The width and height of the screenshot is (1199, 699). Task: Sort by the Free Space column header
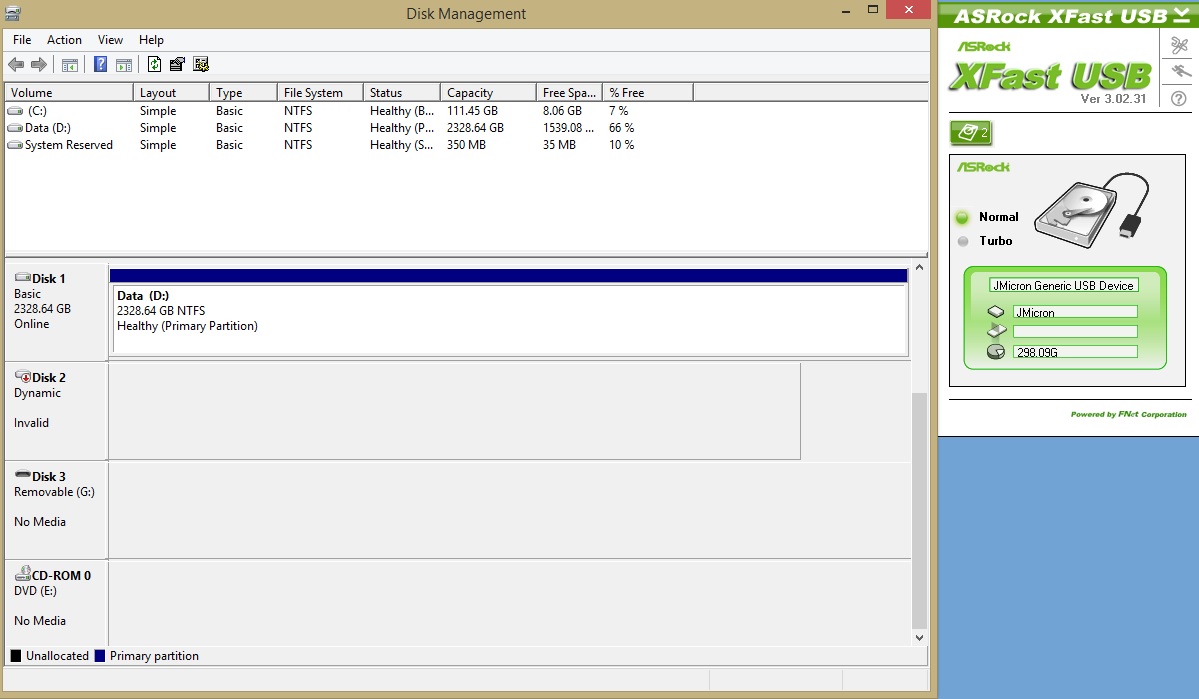tap(570, 93)
